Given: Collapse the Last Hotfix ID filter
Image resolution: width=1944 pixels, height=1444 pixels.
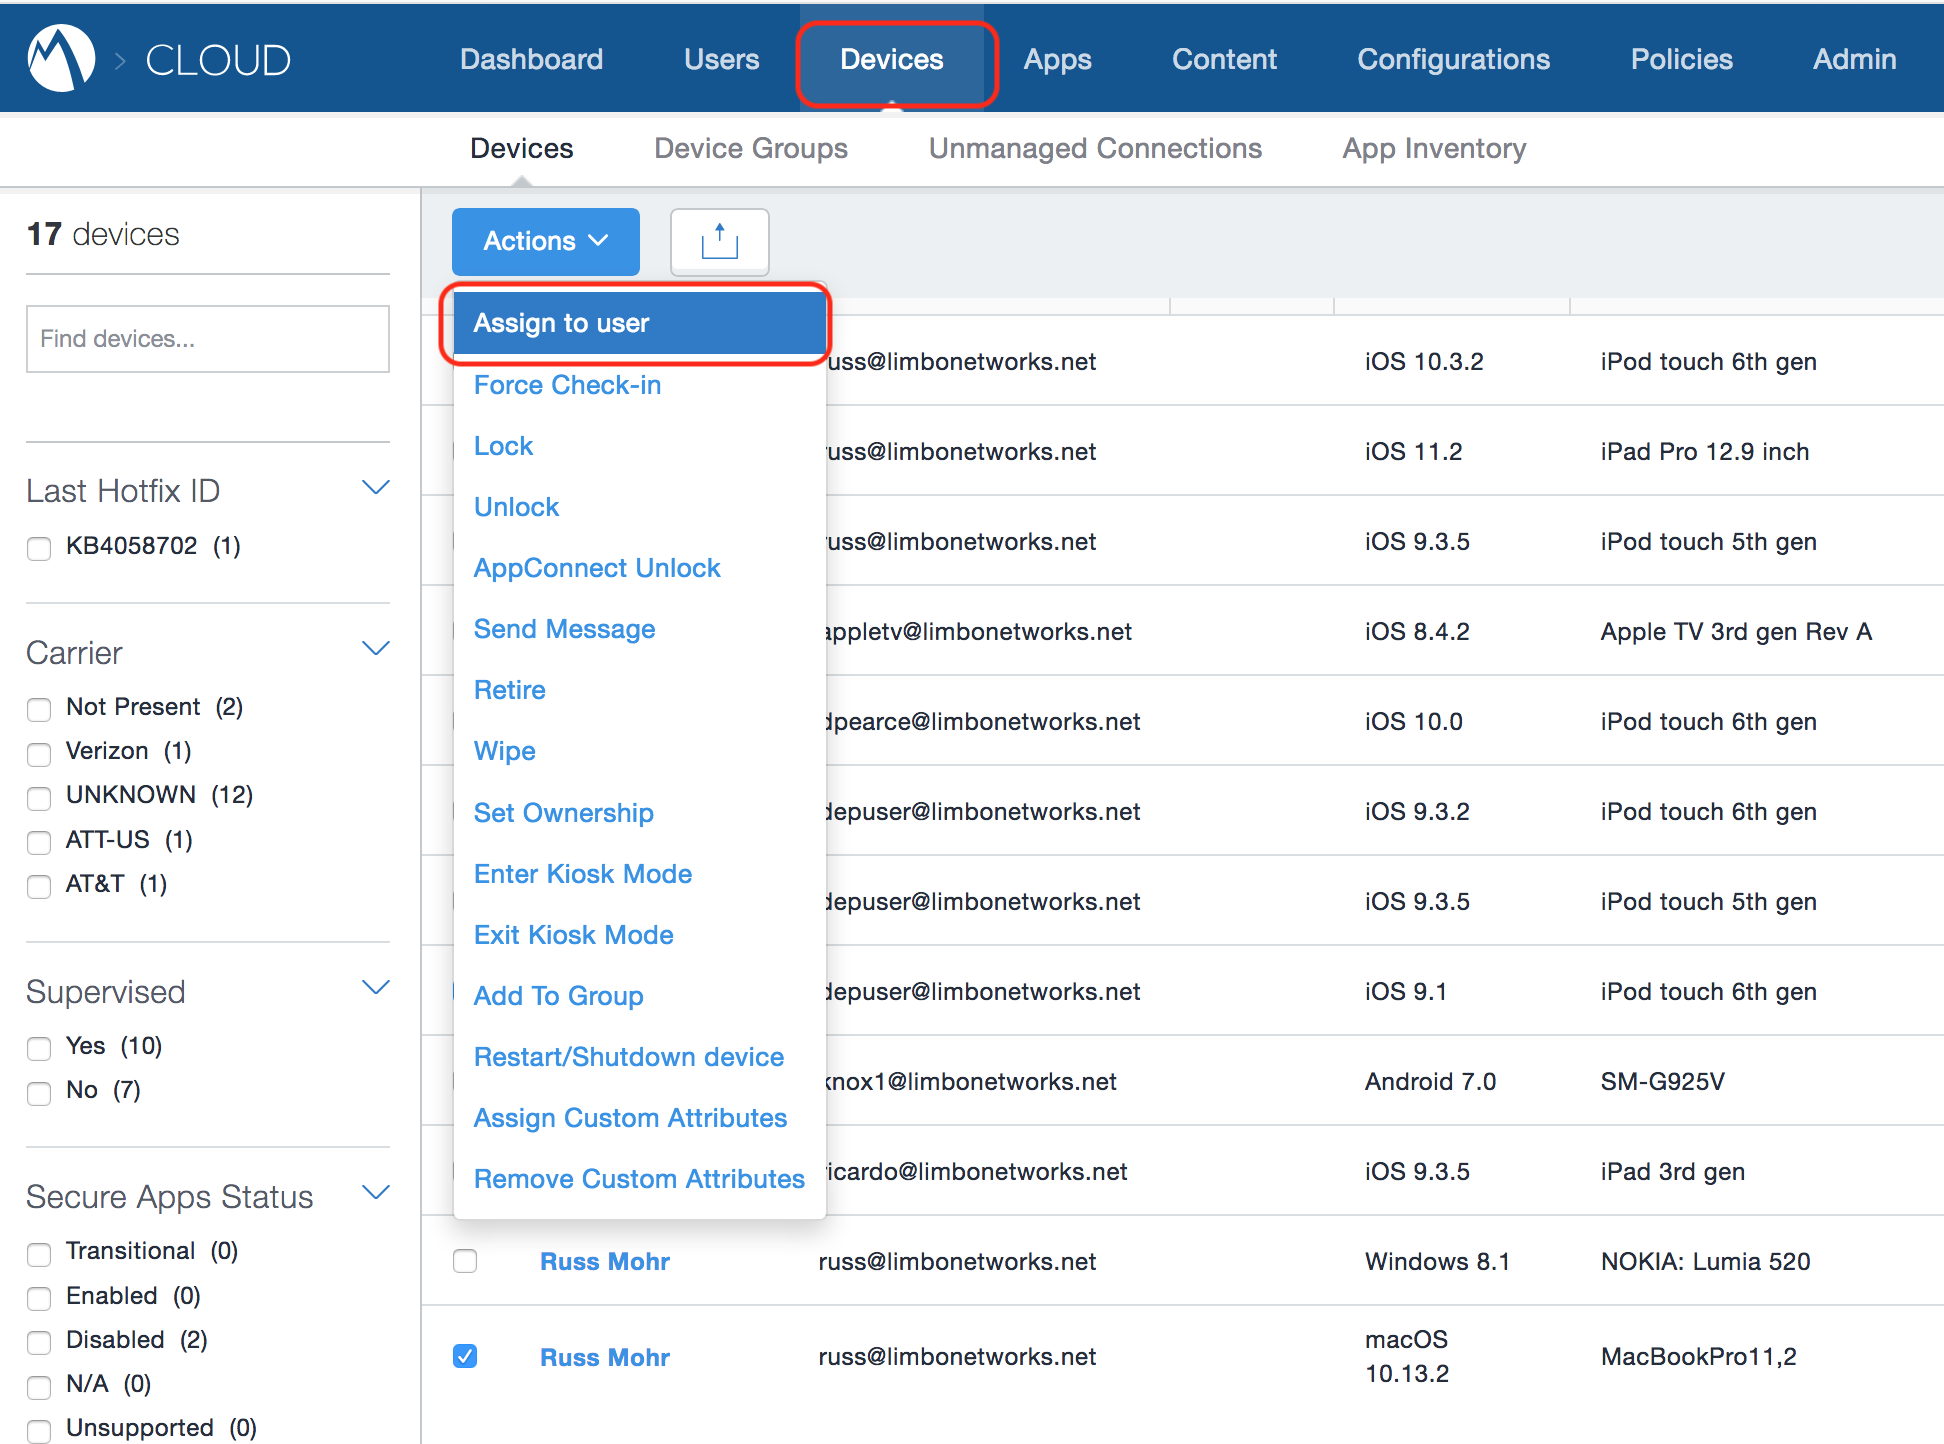Looking at the screenshot, I should (375, 488).
